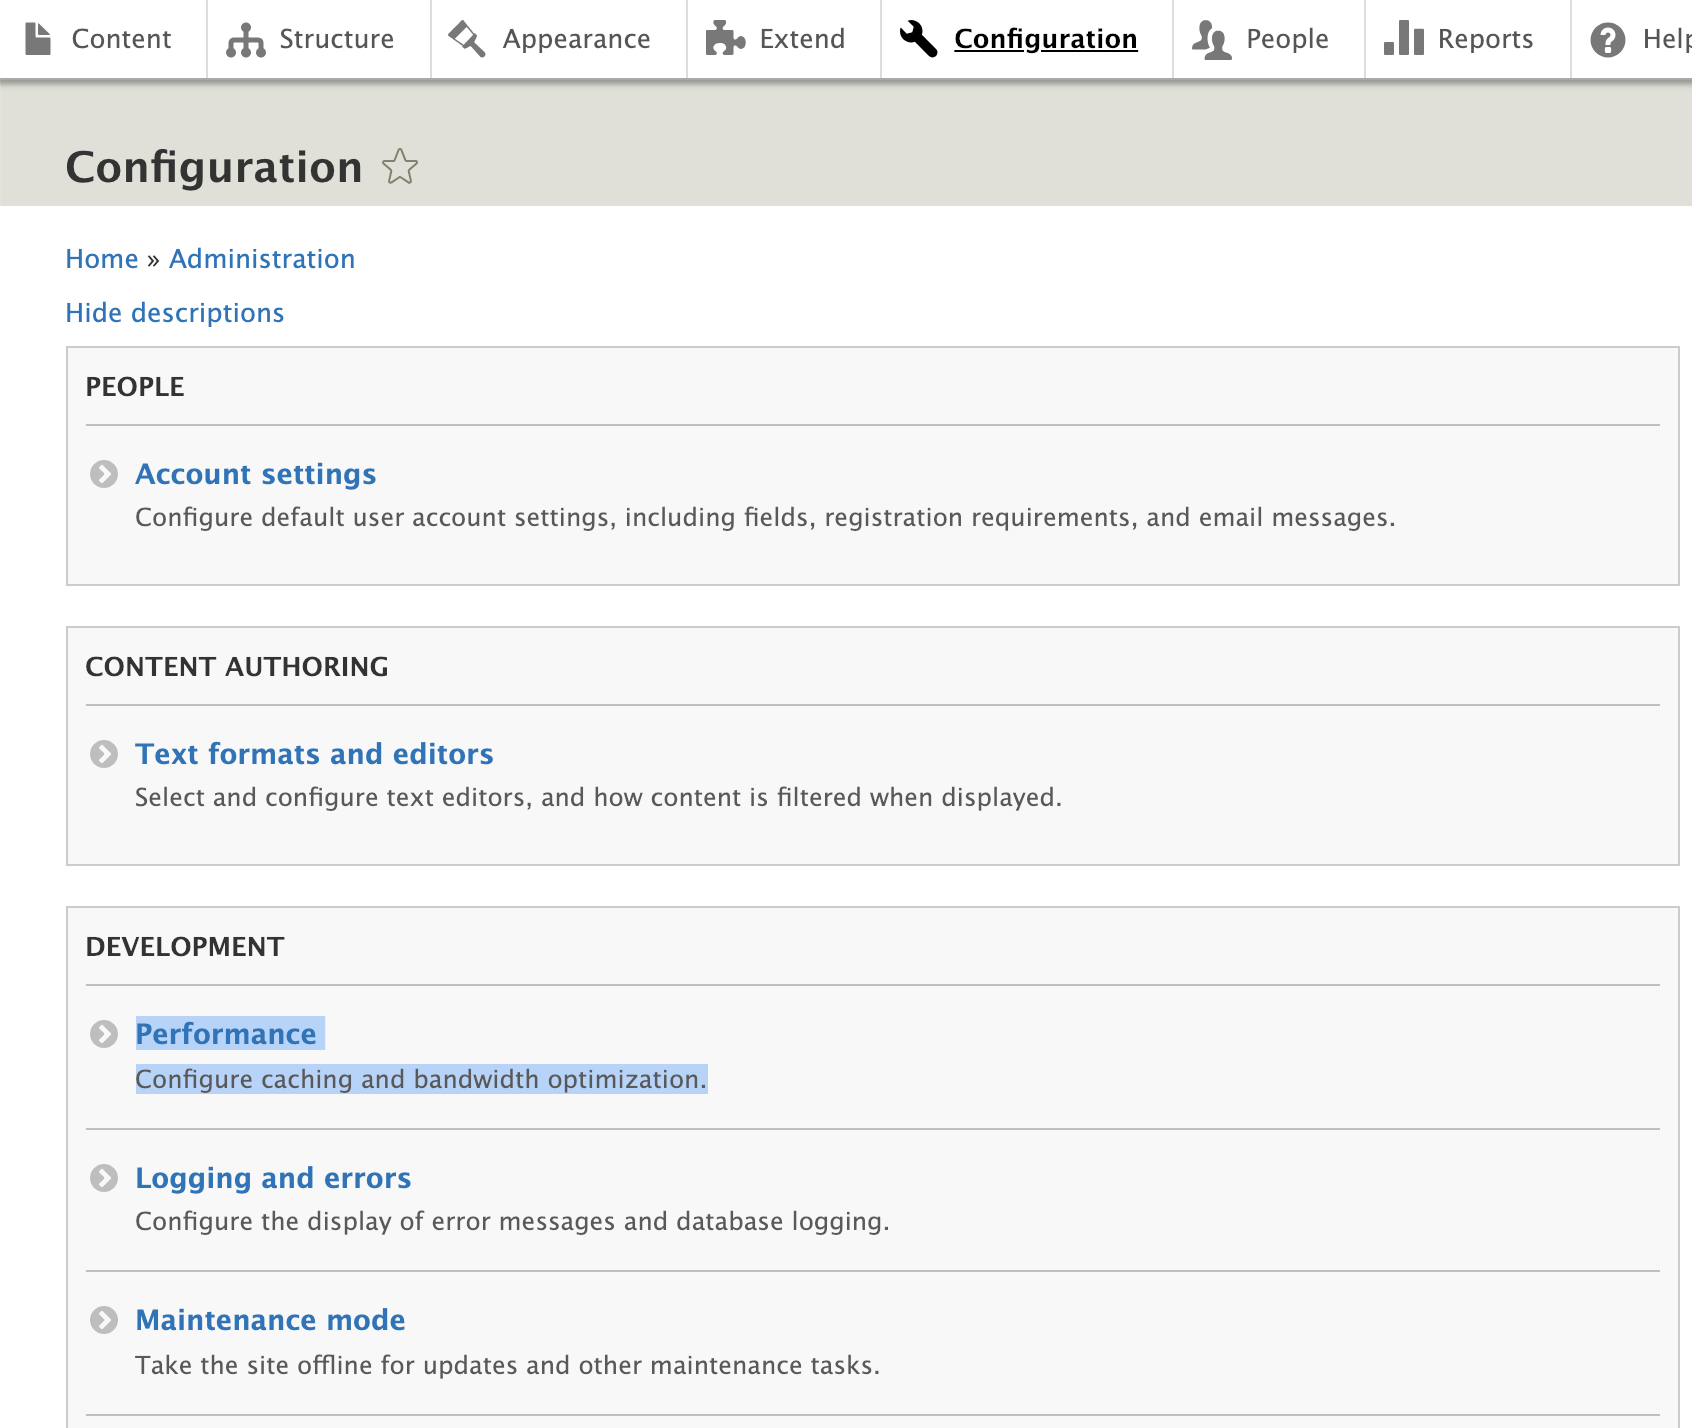The width and height of the screenshot is (1692, 1428).
Task: Click the Configuration page title
Action: point(214,167)
